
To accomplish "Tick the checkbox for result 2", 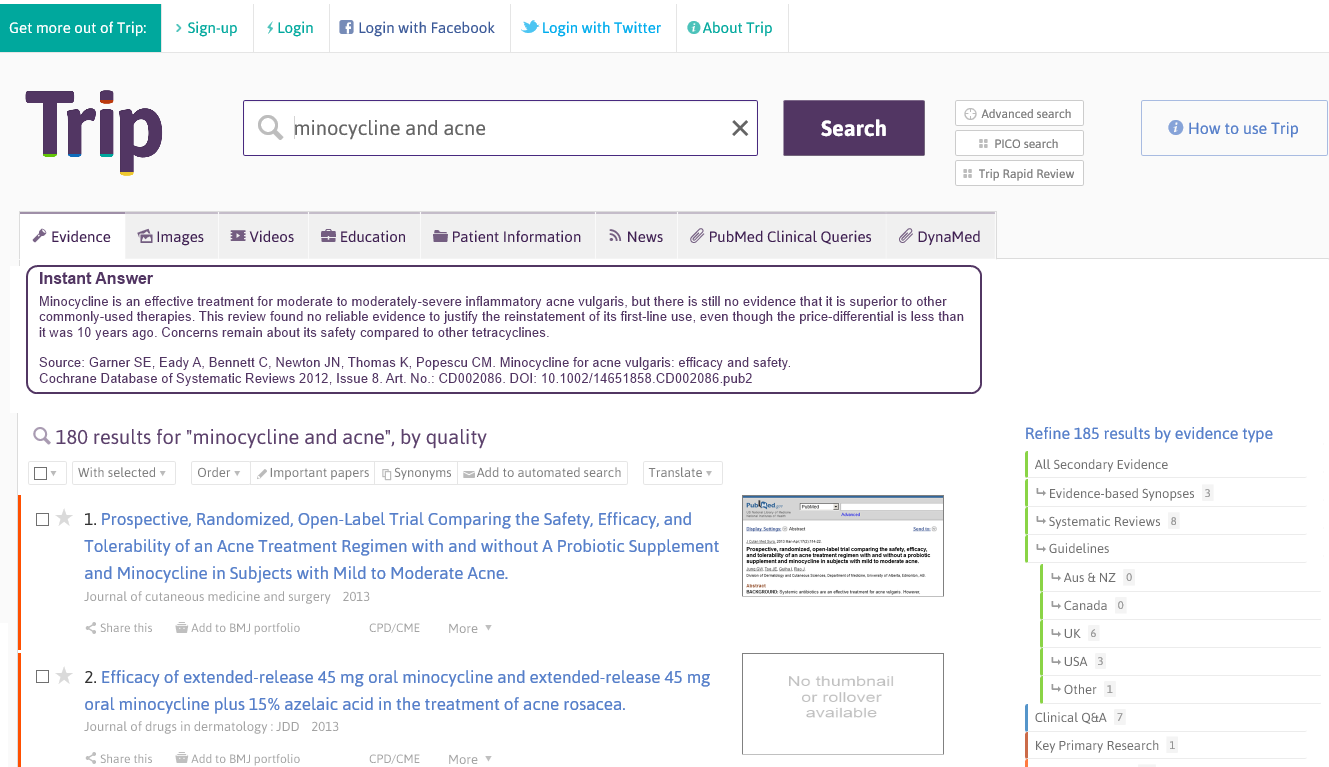I will pos(42,677).
